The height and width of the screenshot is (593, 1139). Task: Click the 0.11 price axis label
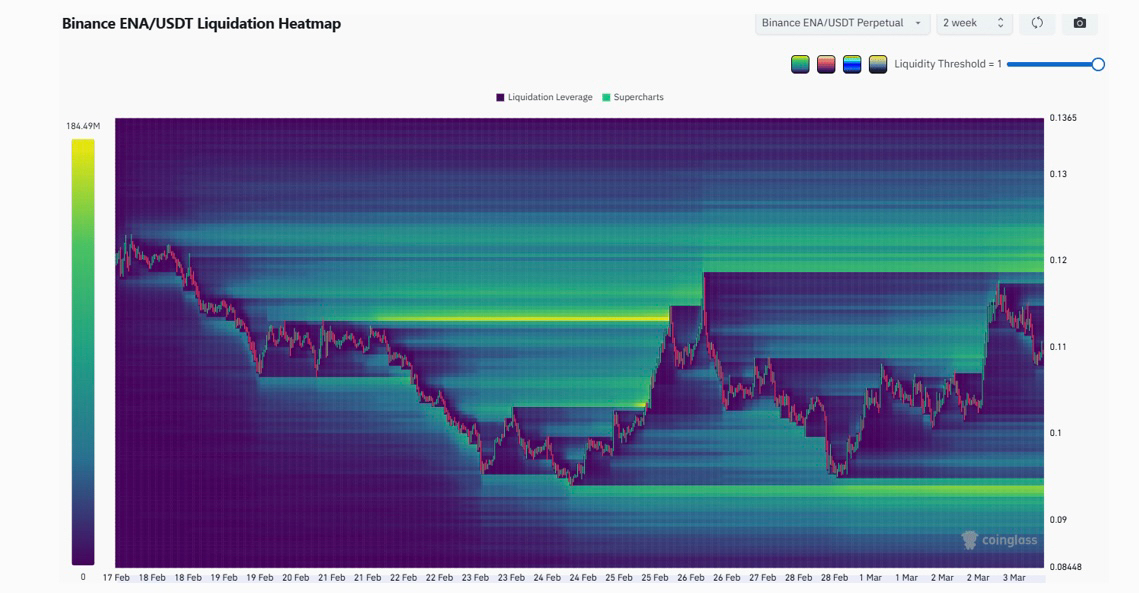tap(1058, 347)
